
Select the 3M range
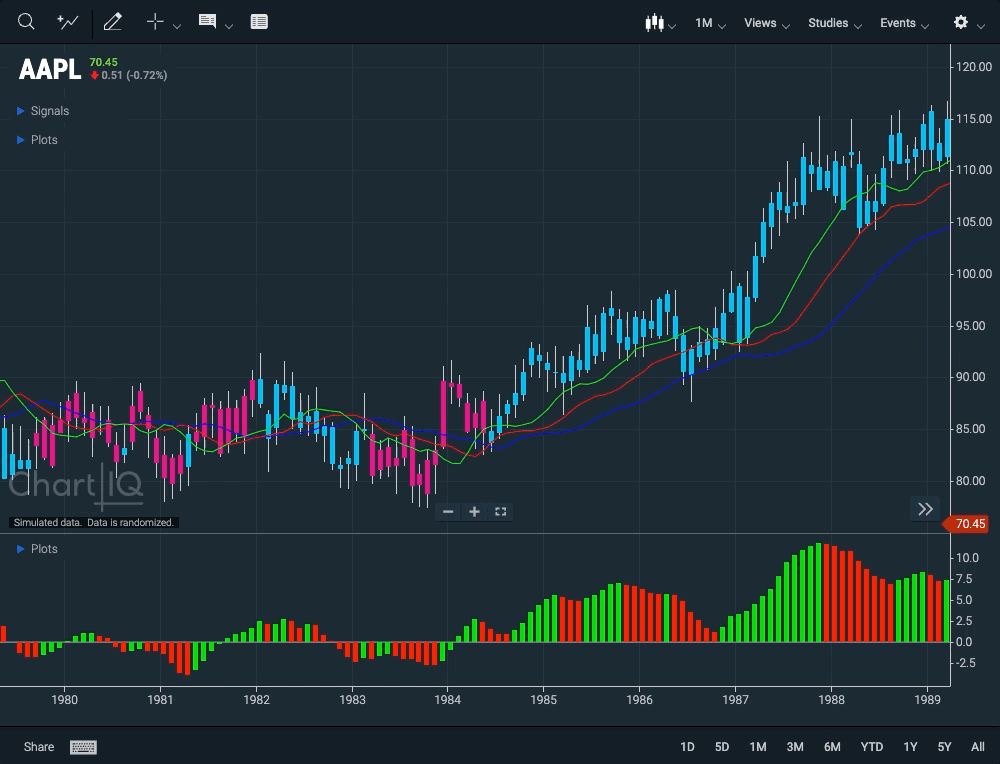tap(795, 747)
